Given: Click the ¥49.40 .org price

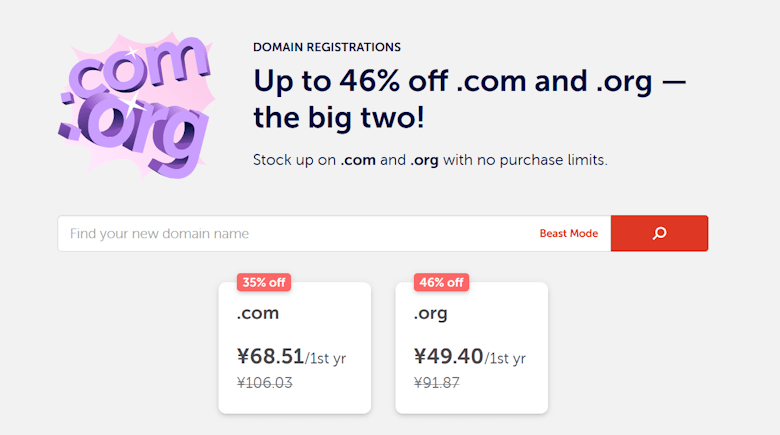Looking at the screenshot, I should pyautogui.click(x=448, y=356).
